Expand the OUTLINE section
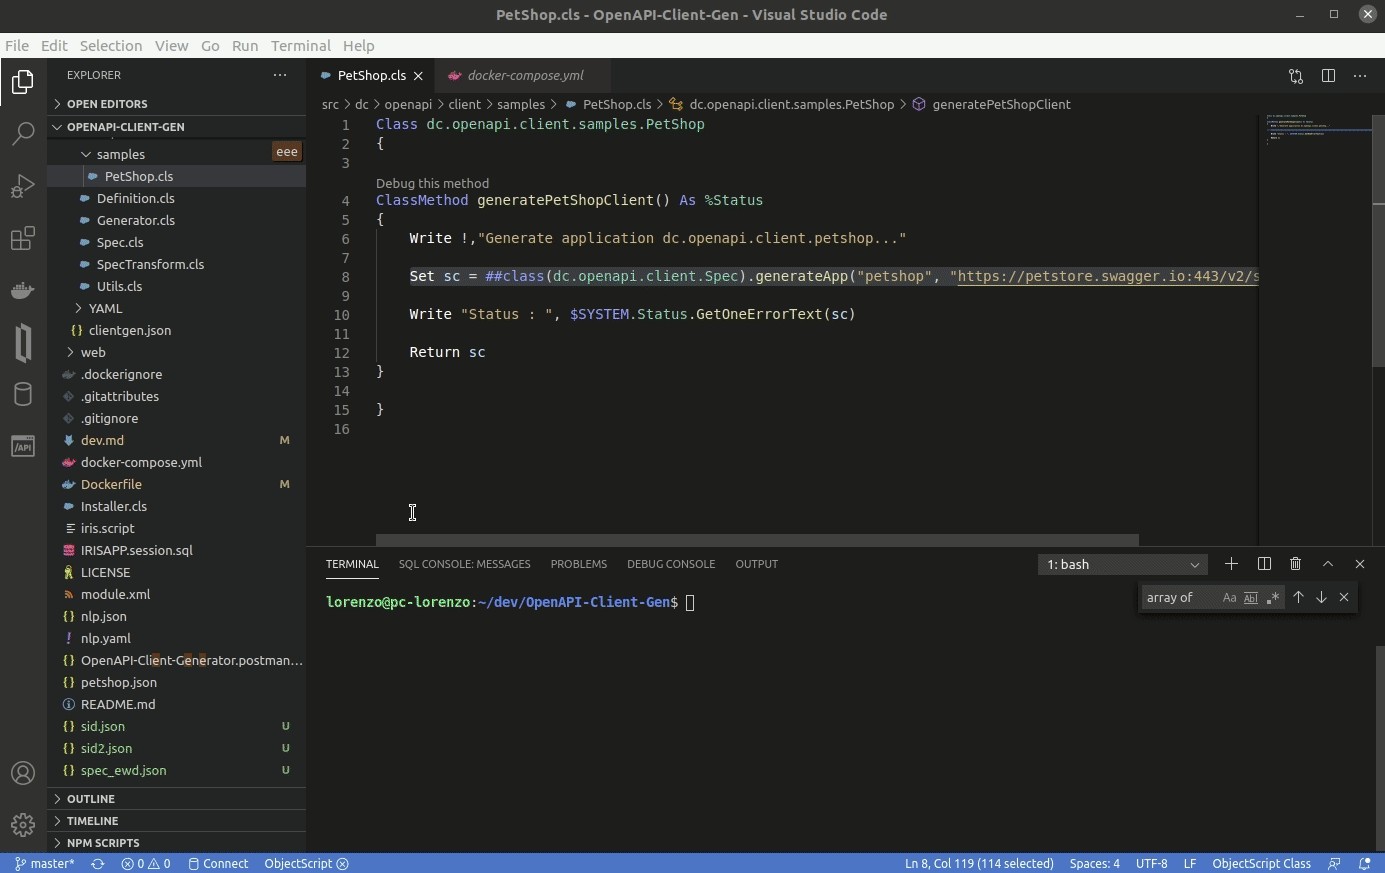 coord(91,799)
